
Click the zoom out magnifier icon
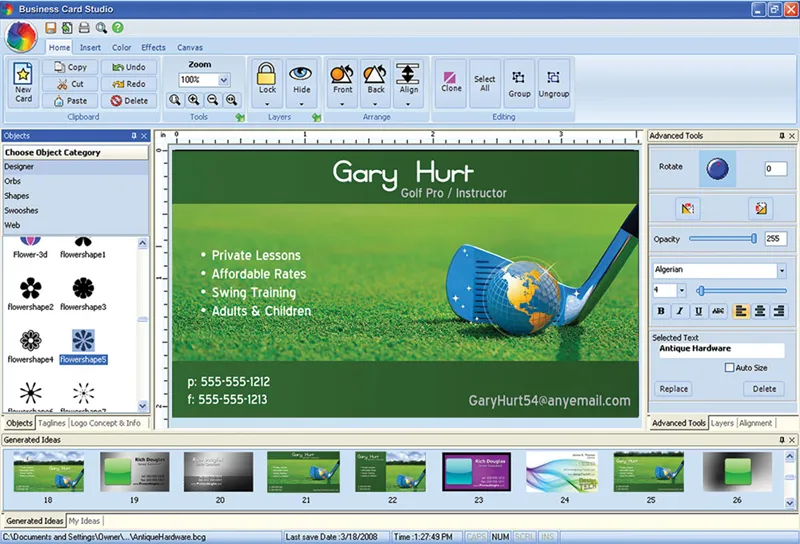pos(212,100)
